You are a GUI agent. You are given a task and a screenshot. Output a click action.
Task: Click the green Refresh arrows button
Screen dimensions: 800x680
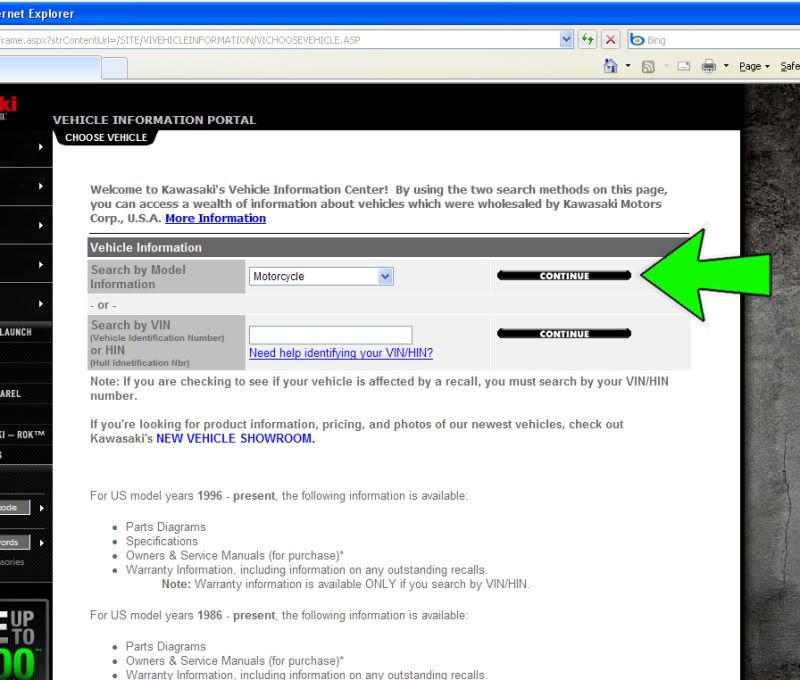[x=587, y=39]
